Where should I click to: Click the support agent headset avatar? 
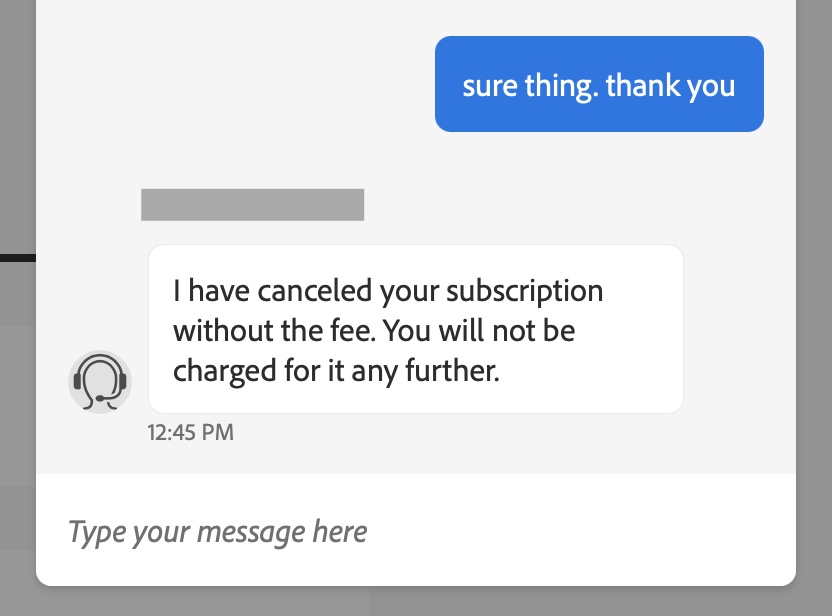pos(100,382)
